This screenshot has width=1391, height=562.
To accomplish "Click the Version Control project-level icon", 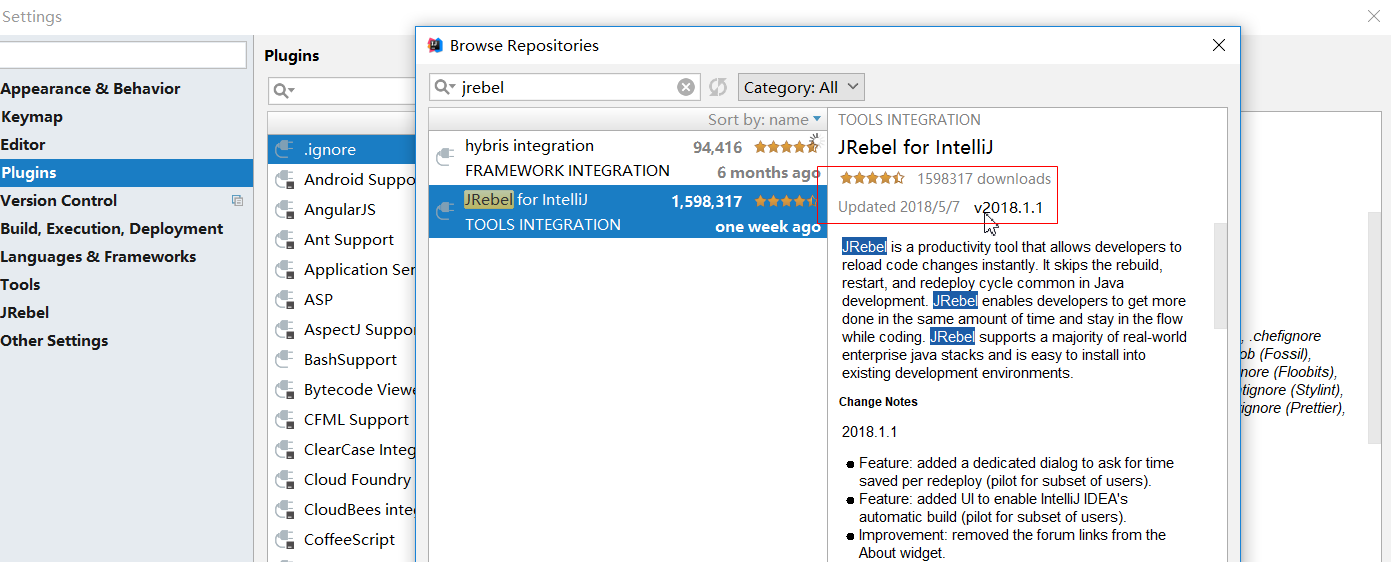I will pos(237,201).
